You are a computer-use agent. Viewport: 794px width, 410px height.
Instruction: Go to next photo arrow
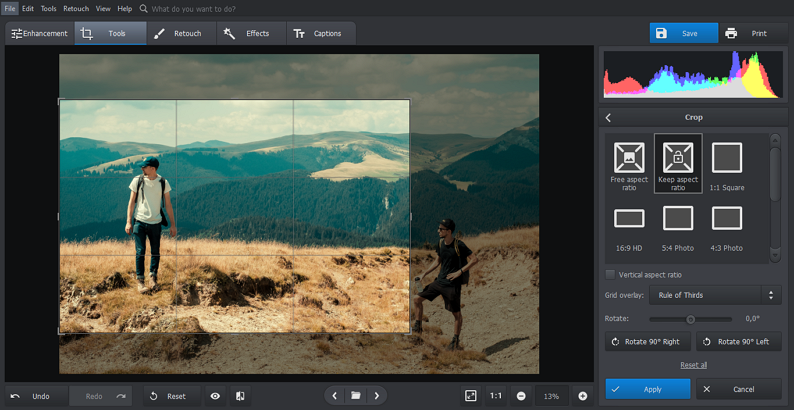coord(376,396)
